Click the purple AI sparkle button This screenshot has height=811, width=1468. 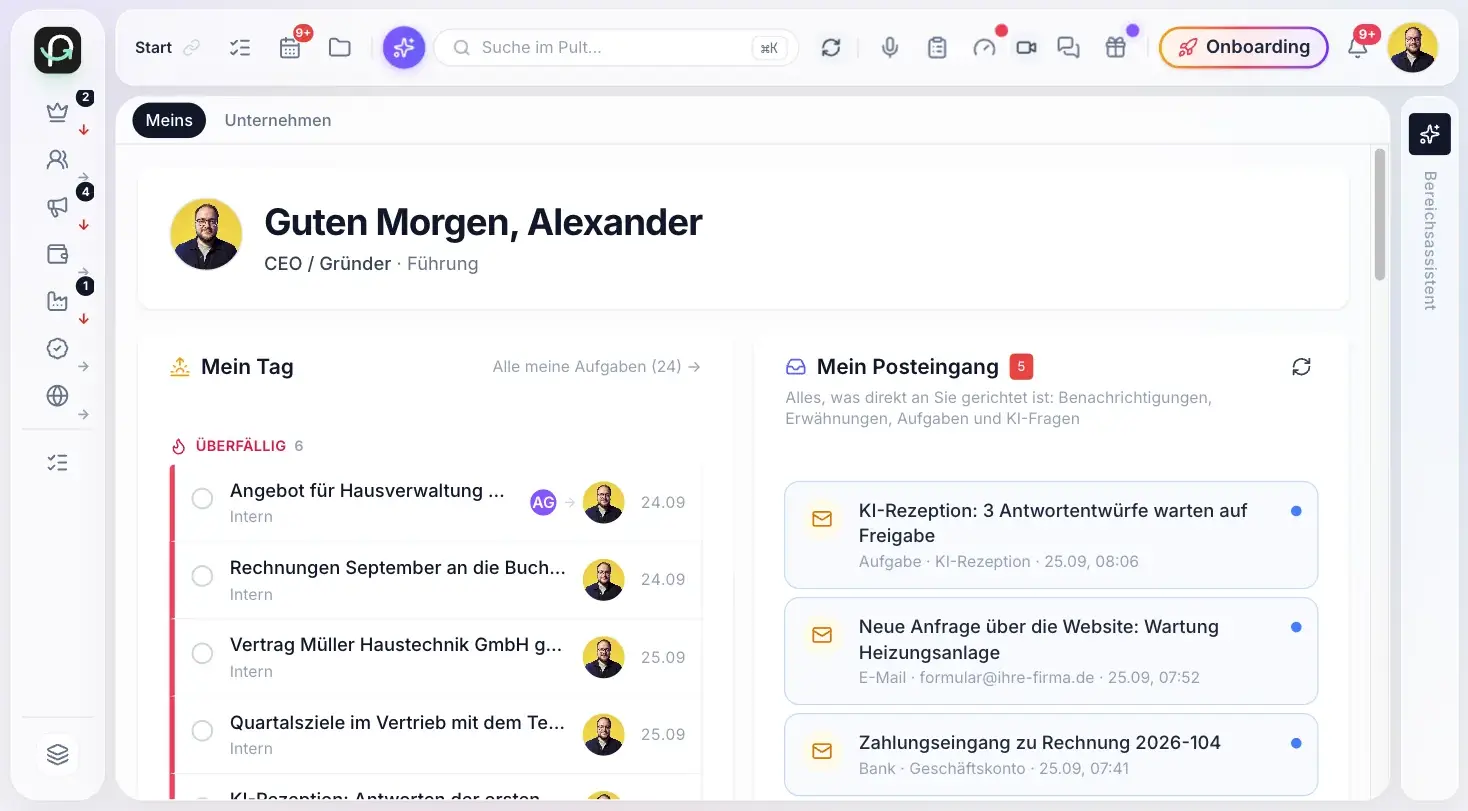click(x=404, y=47)
